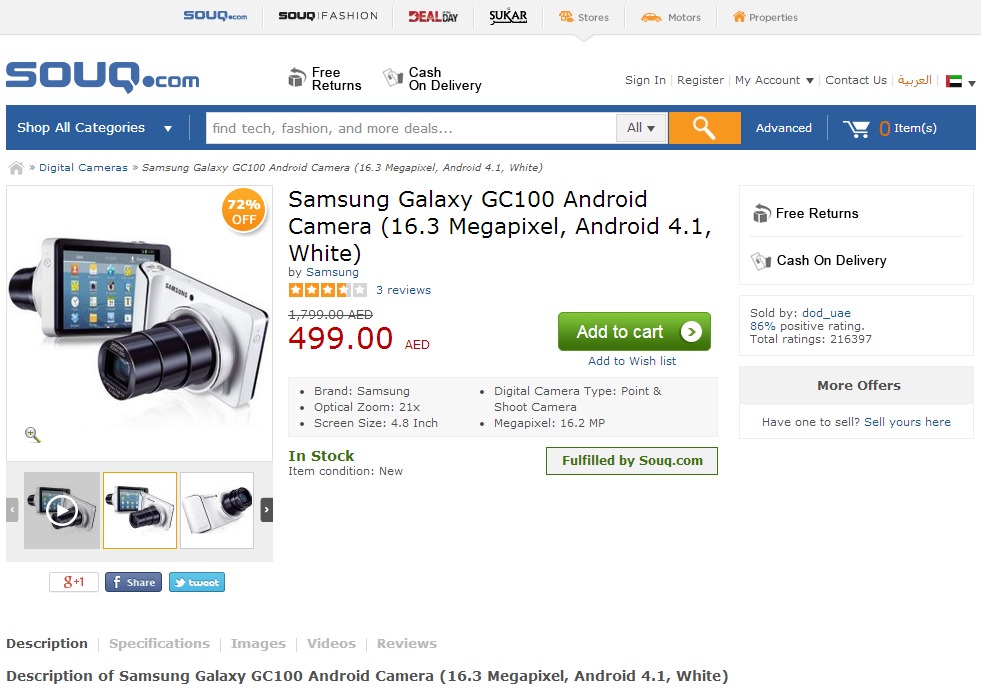Share on Google +1 button
The height and width of the screenshot is (692, 981).
coord(74,582)
